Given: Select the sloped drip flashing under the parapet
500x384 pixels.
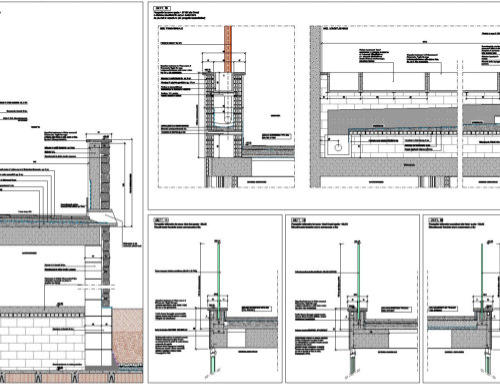Looking at the screenshot, I should click(105, 217).
